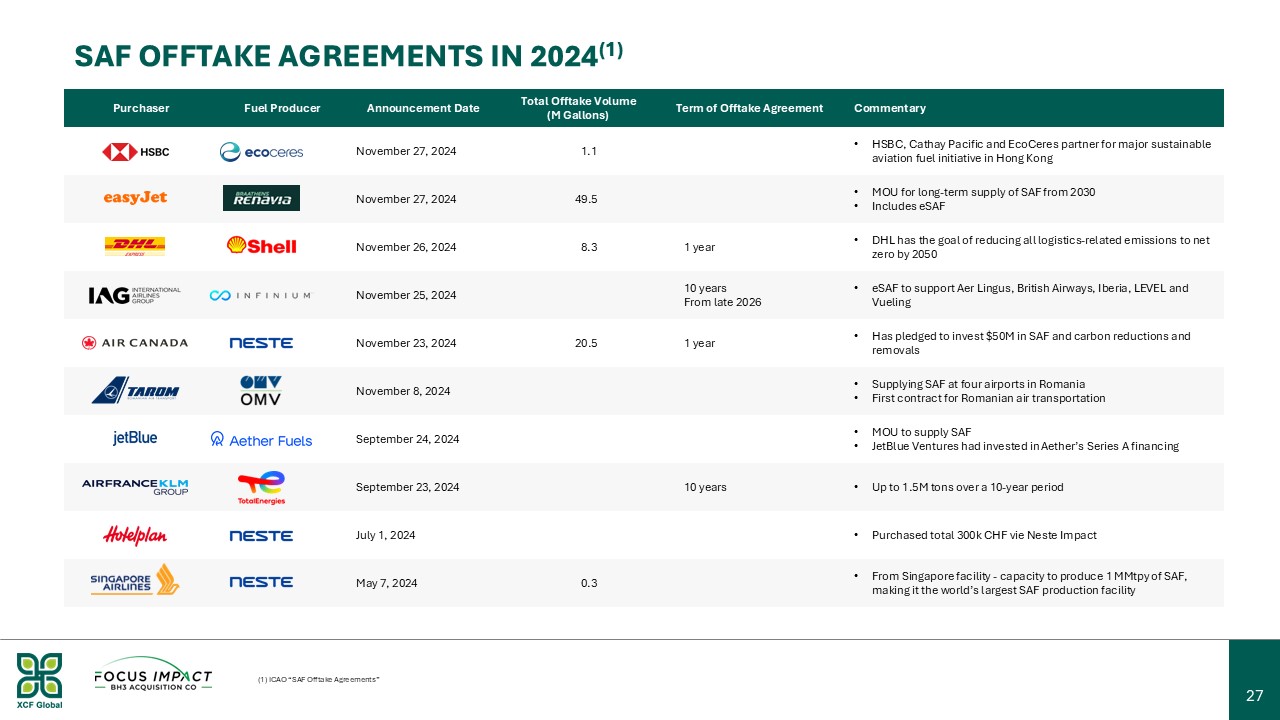Select the DHL Express logo
The width and height of the screenshot is (1280, 720).
[135, 246]
